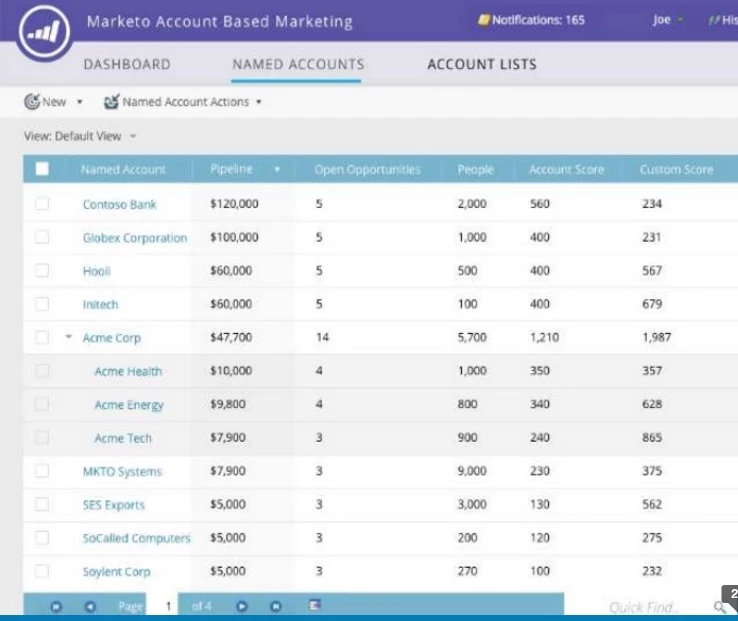738x621 pixels.
Task: Open the Contoso Bank account link
Action: point(120,204)
